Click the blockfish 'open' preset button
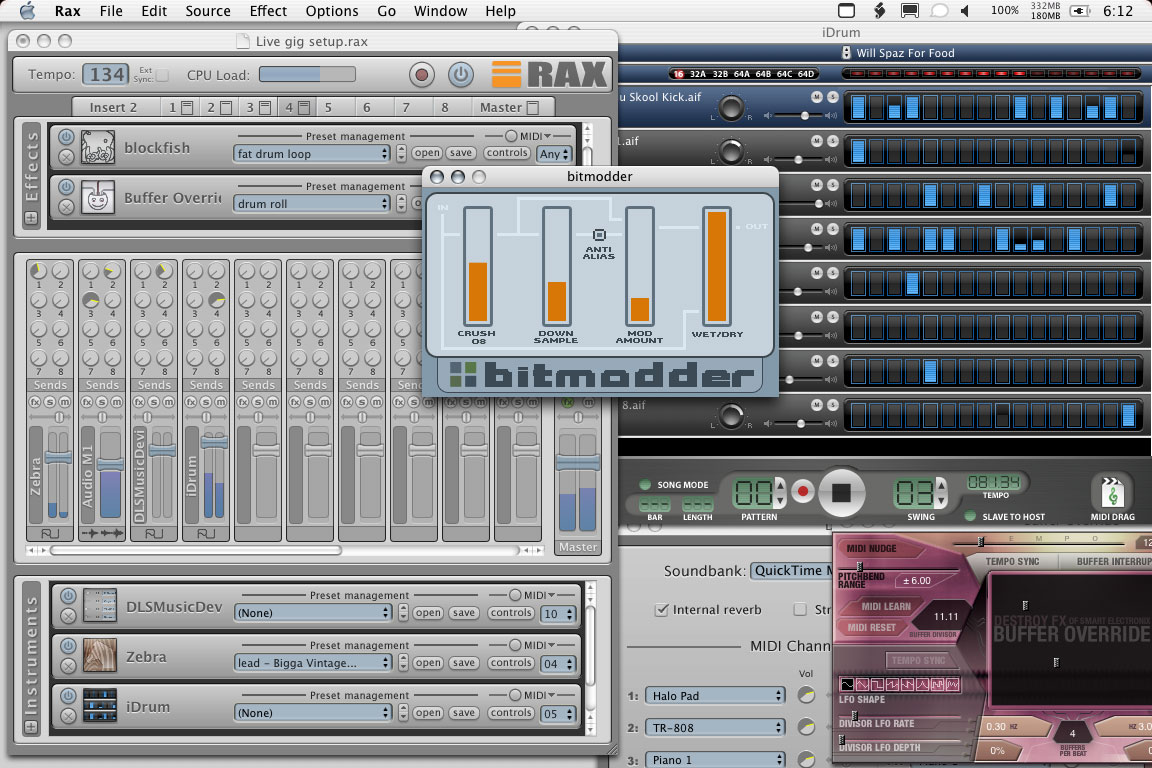 click(426, 153)
